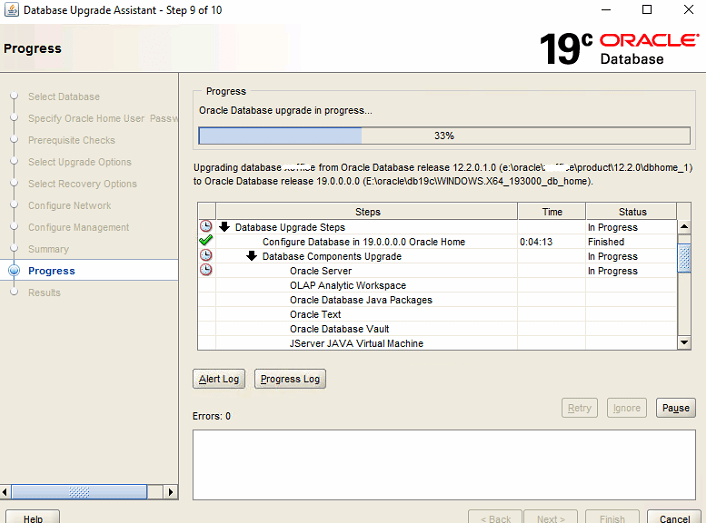Click clock icon beside Database Components Upgrade

tap(206, 256)
